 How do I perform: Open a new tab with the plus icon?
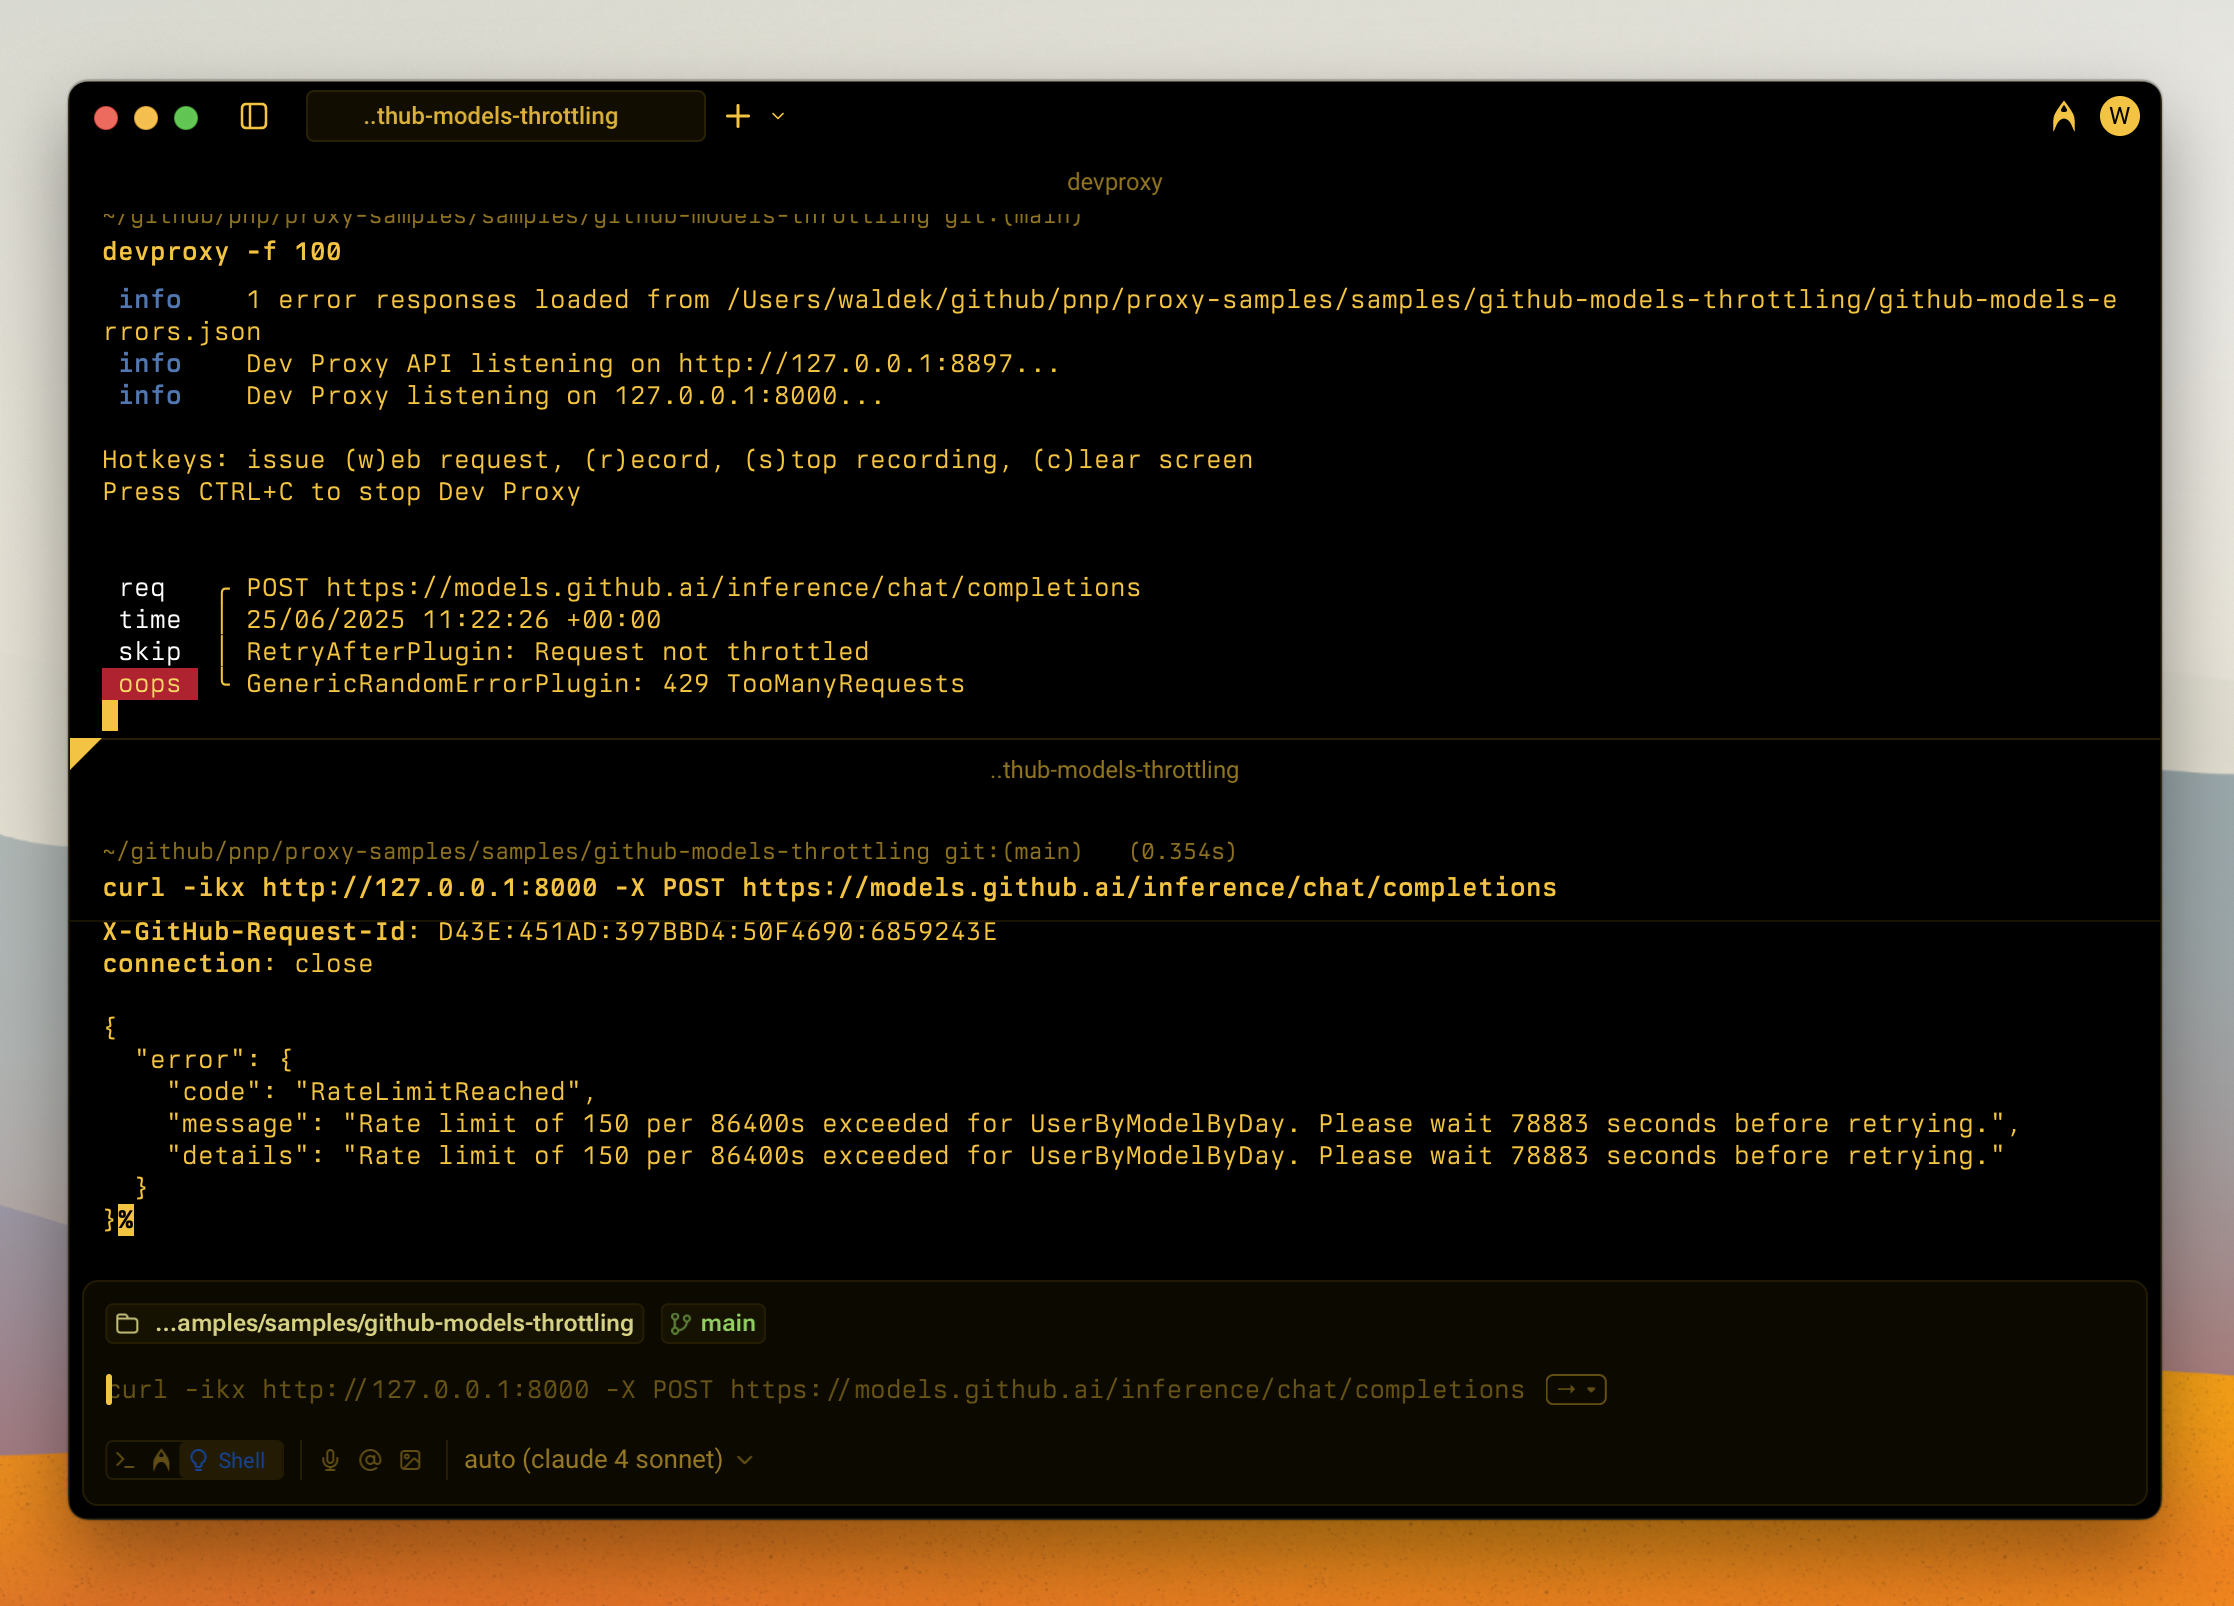[x=738, y=116]
